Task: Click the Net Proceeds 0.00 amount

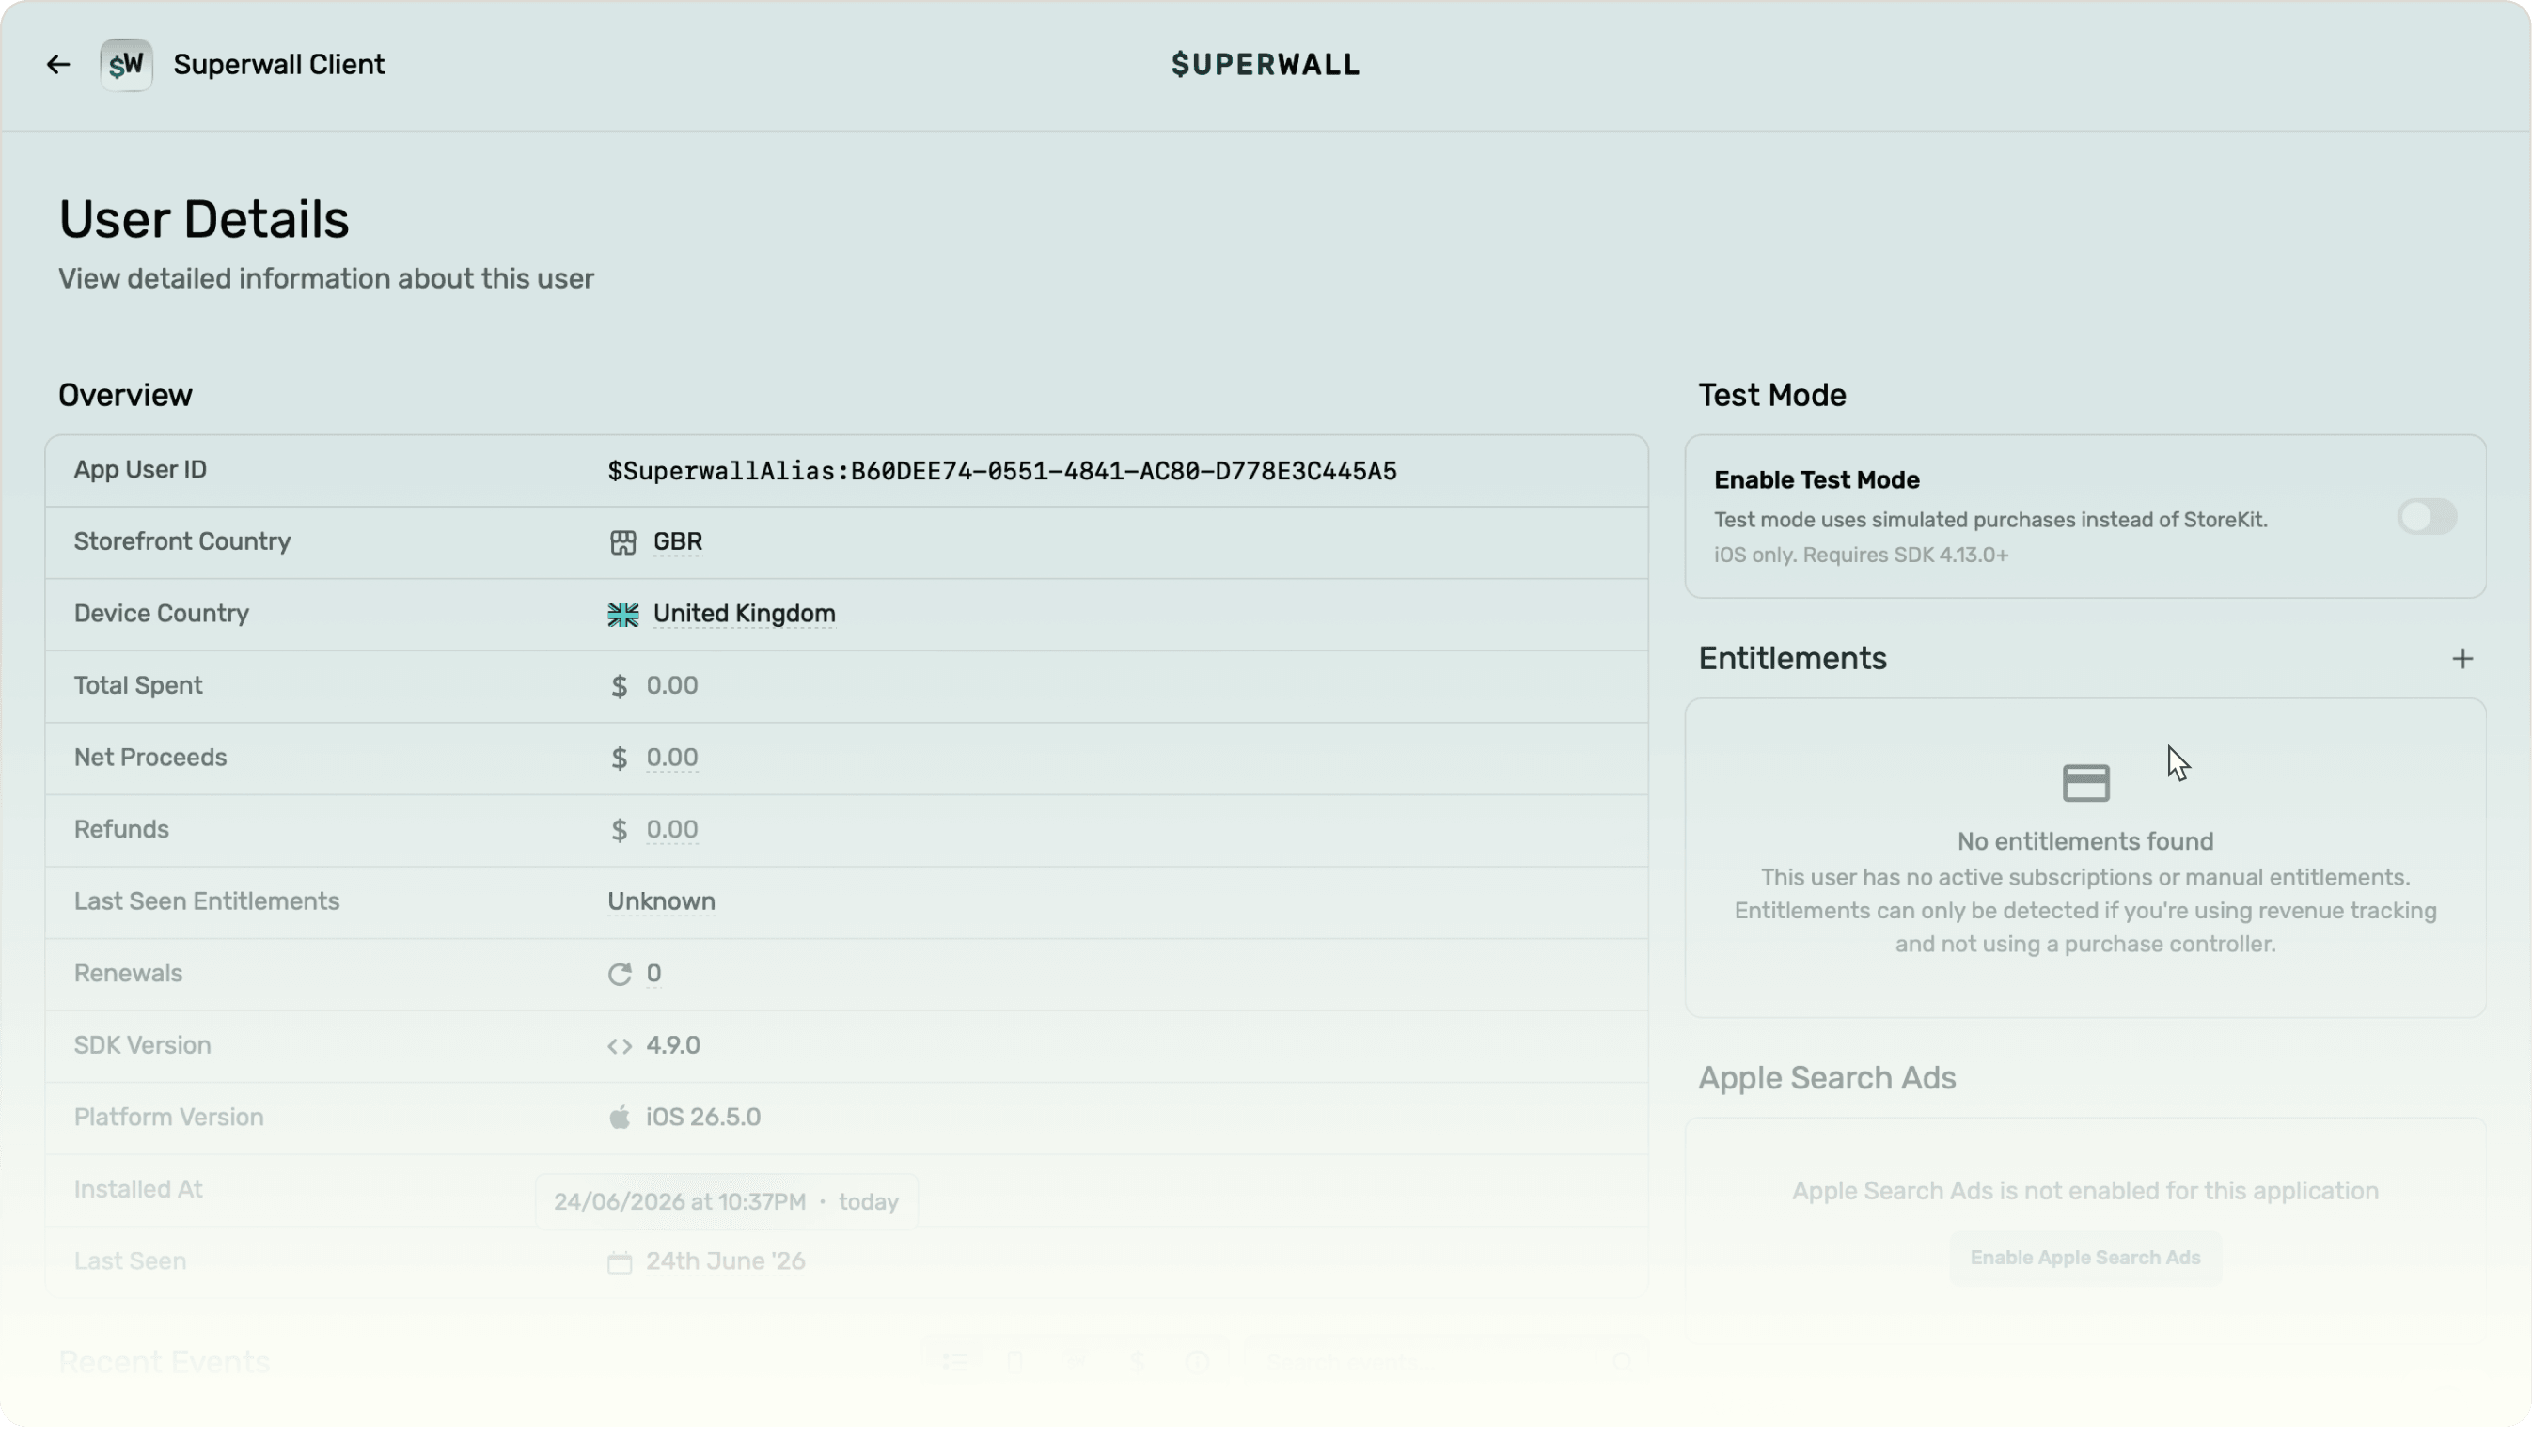Action: [671, 758]
